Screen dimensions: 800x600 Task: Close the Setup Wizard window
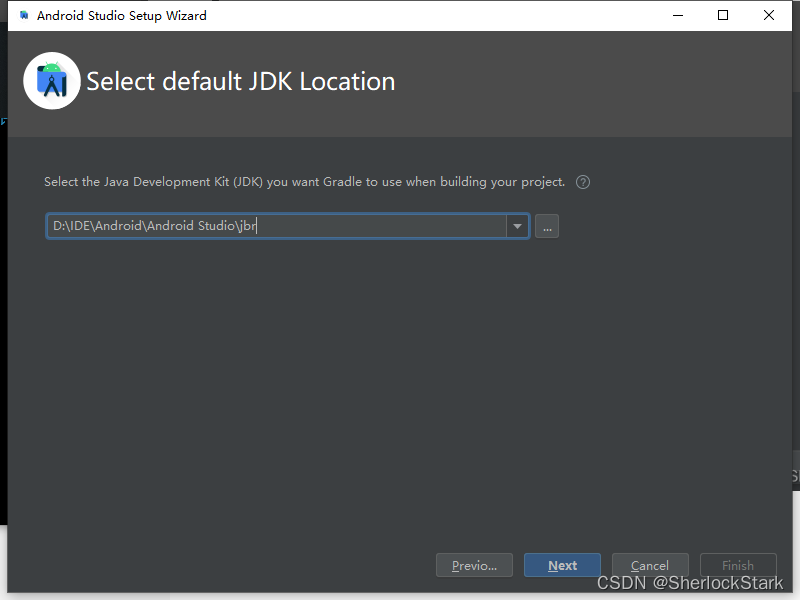[768, 15]
